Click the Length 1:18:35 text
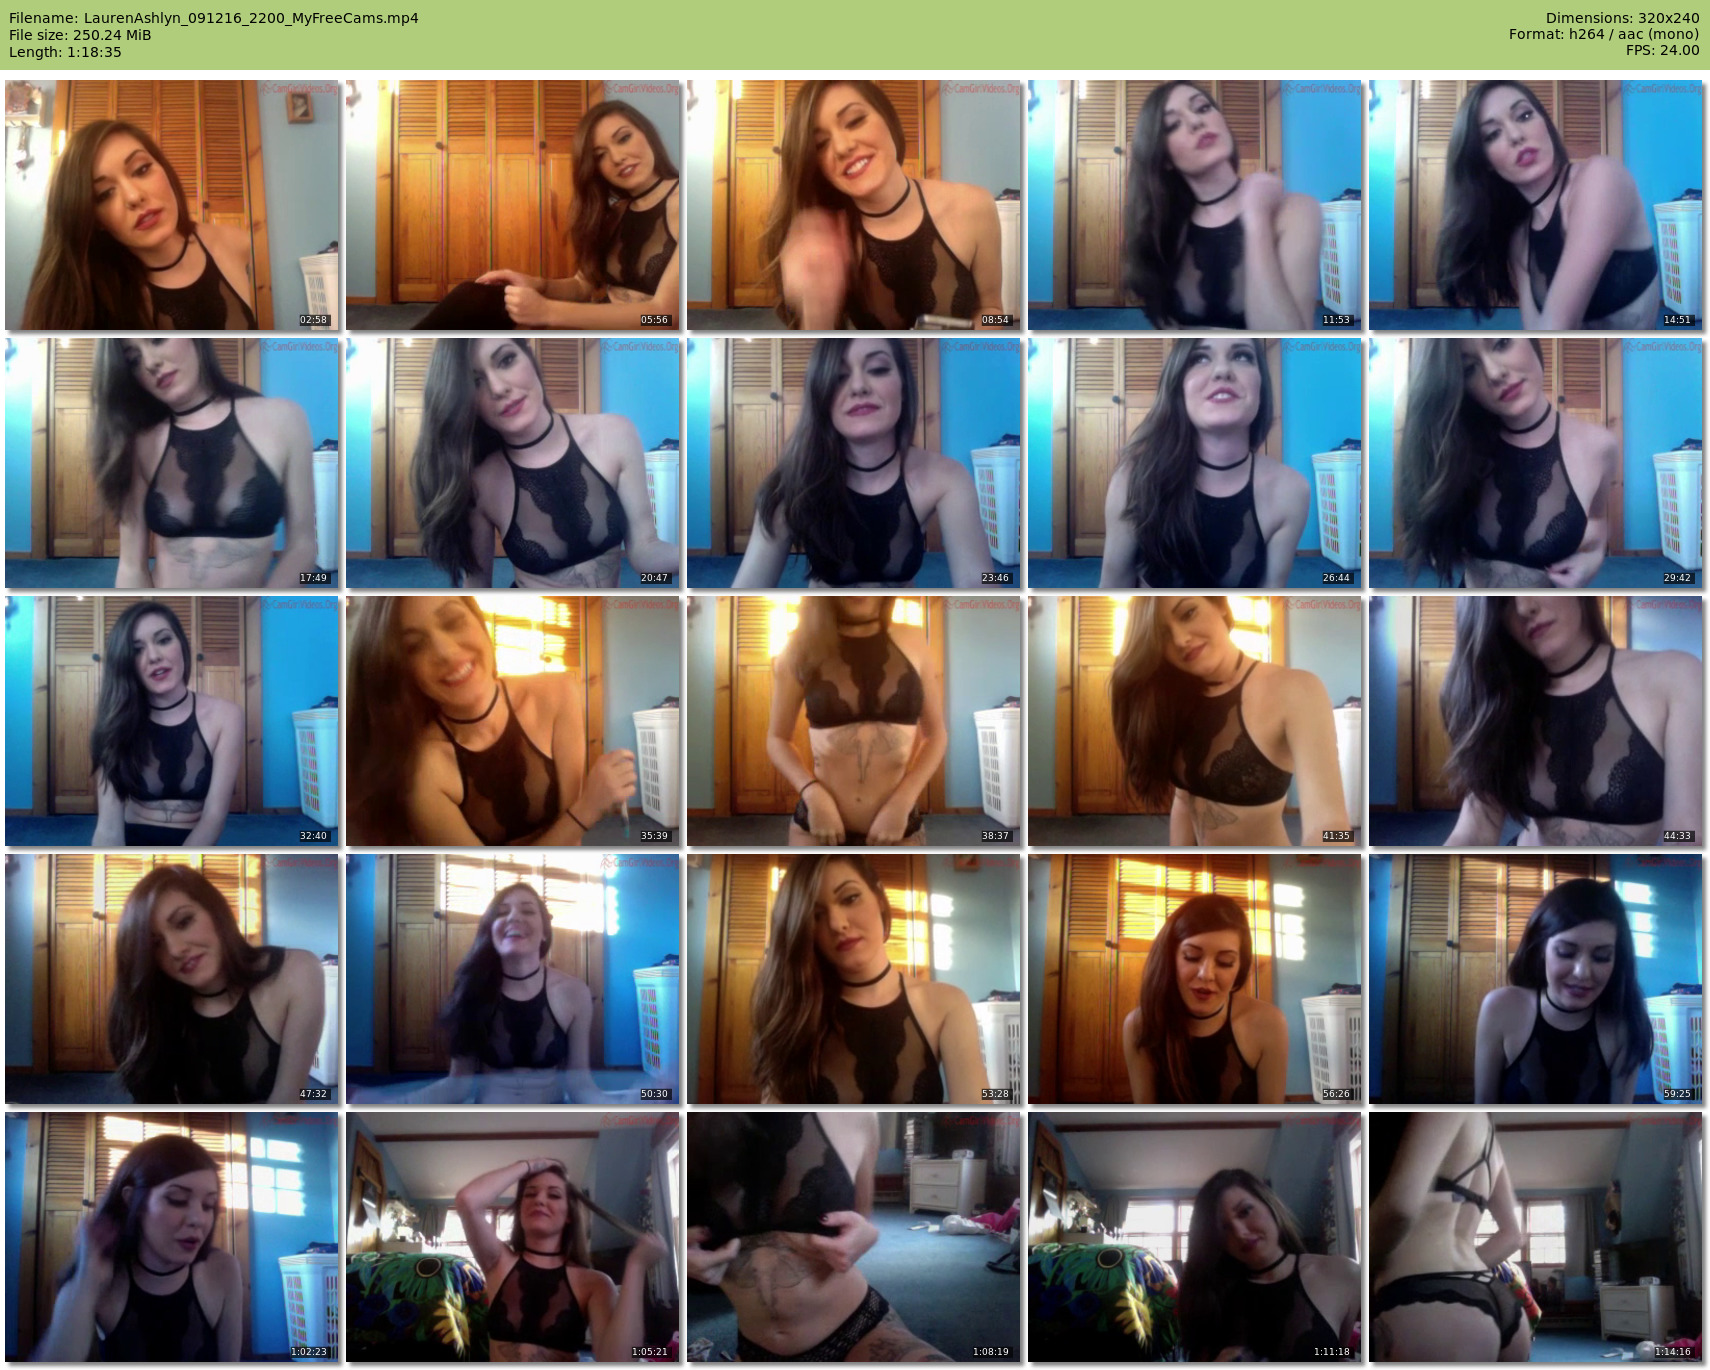 tap(65, 52)
